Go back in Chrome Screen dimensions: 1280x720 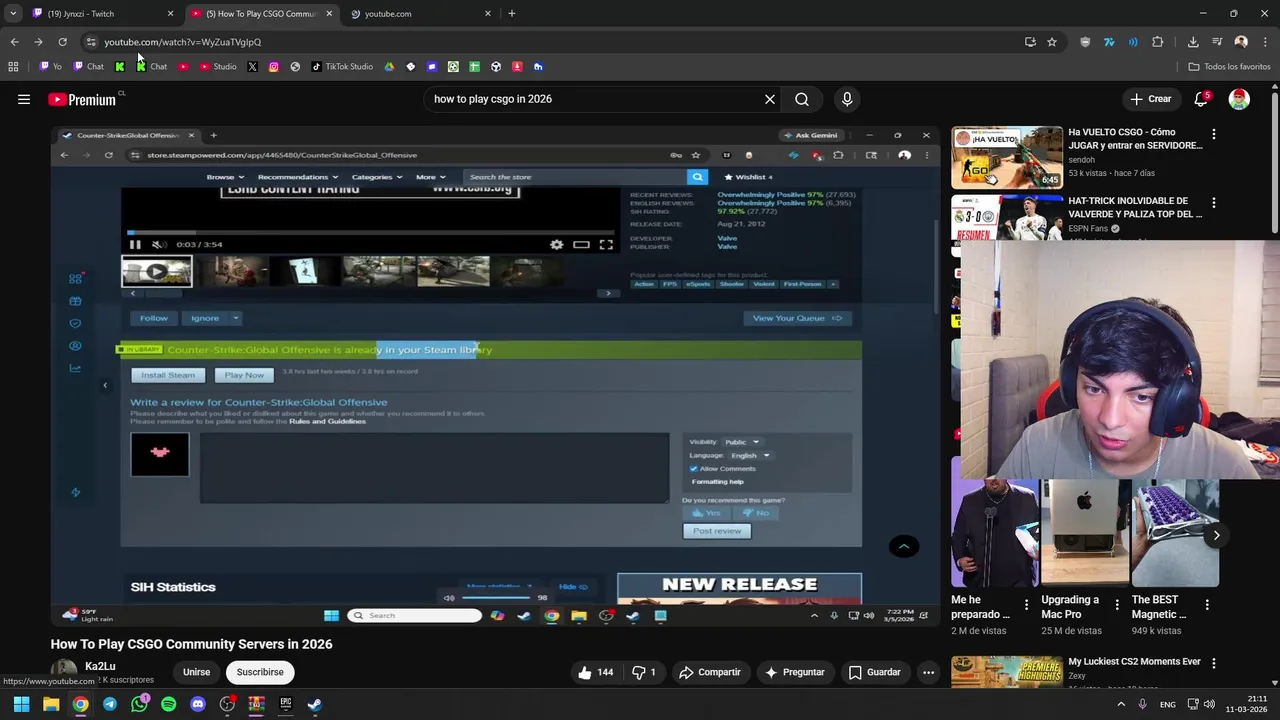(14, 42)
